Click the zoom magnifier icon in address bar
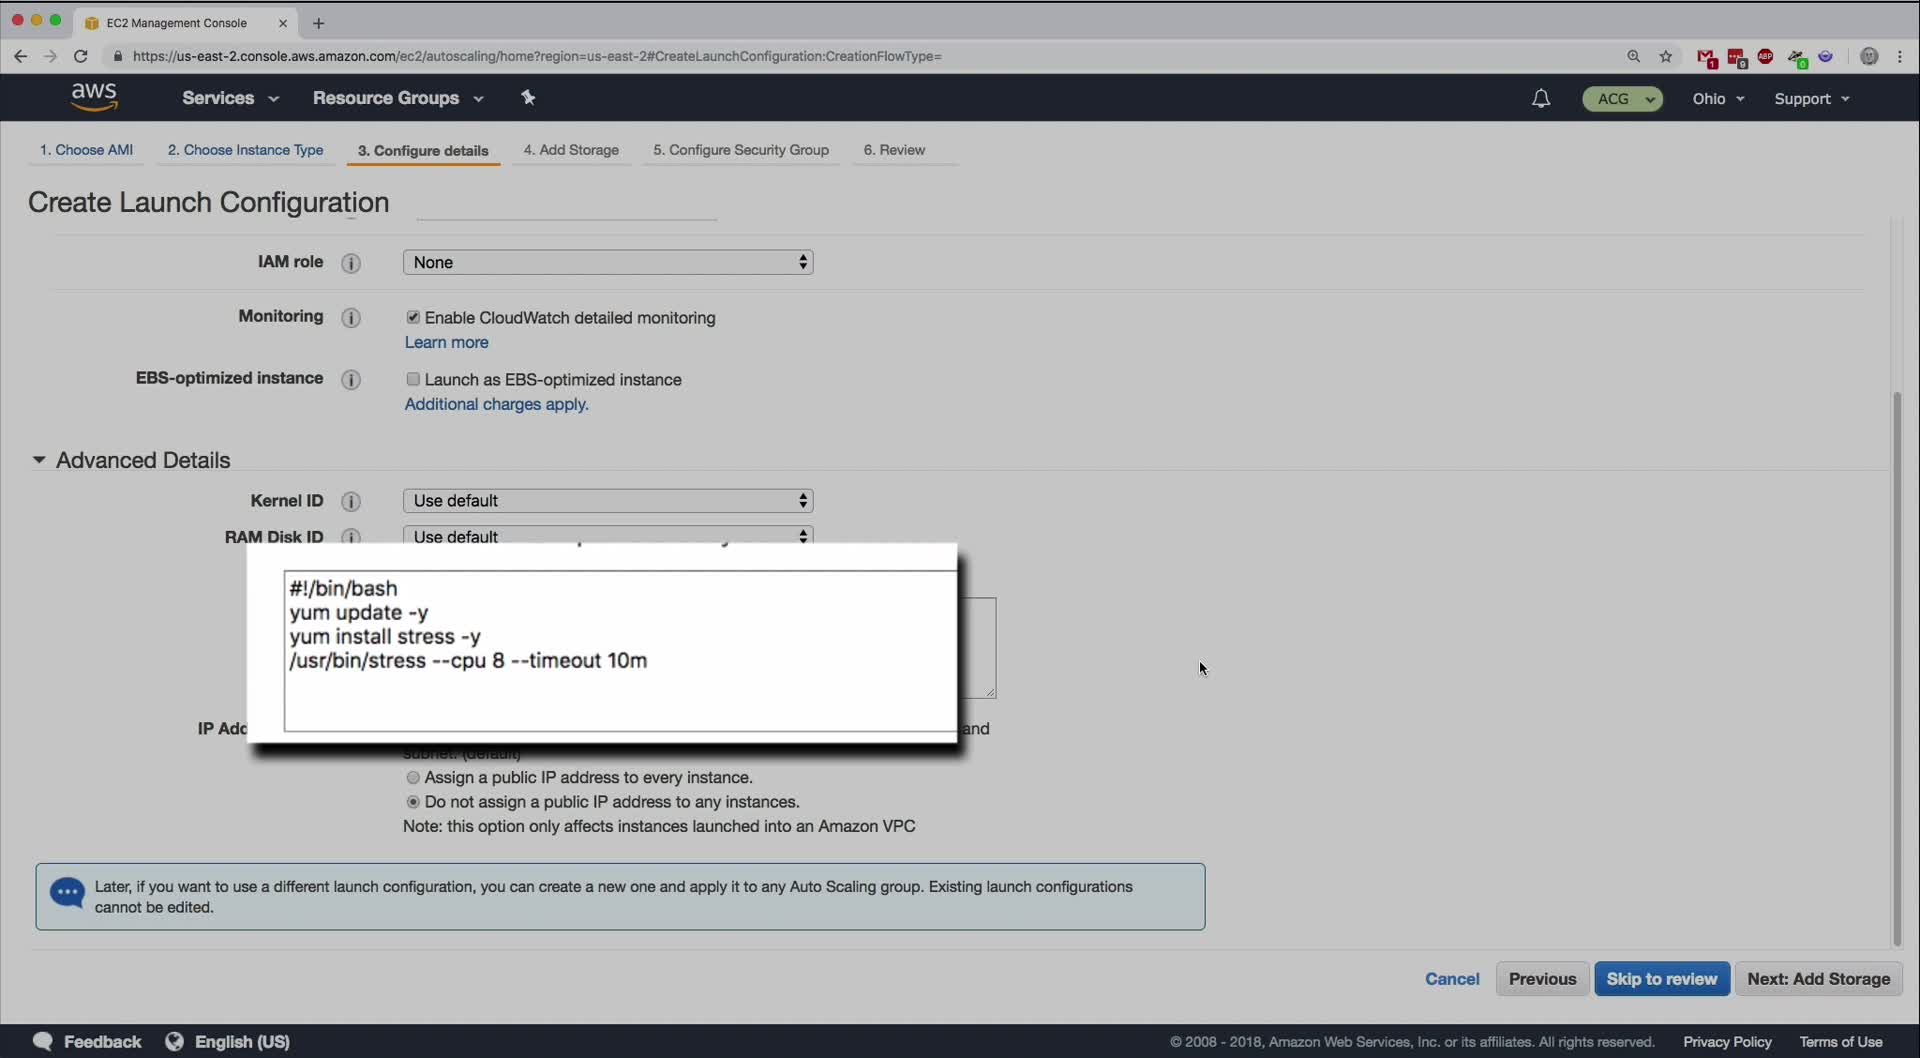This screenshot has width=1920, height=1058. (x=1634, y=56)
